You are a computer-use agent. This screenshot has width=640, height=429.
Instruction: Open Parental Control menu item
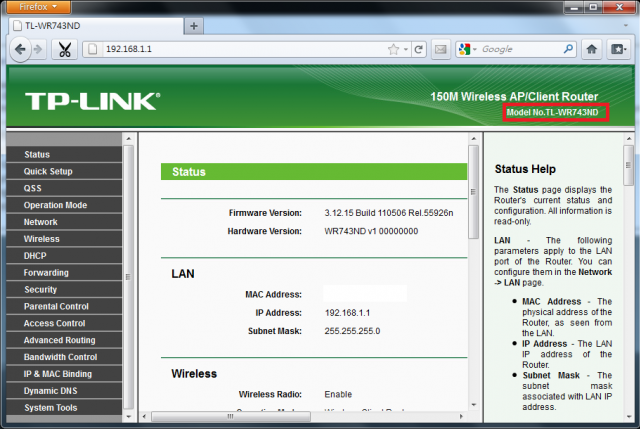click(x=64, y=306)
